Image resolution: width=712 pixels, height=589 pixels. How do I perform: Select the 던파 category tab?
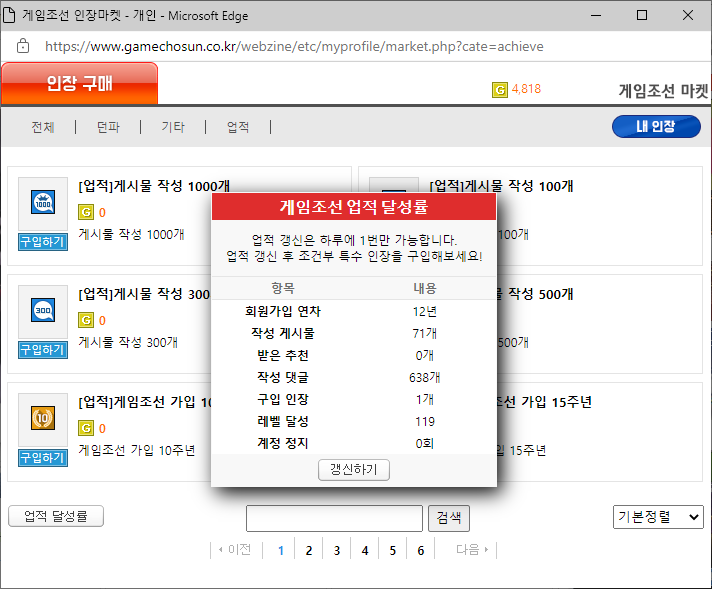pos(108,127)
